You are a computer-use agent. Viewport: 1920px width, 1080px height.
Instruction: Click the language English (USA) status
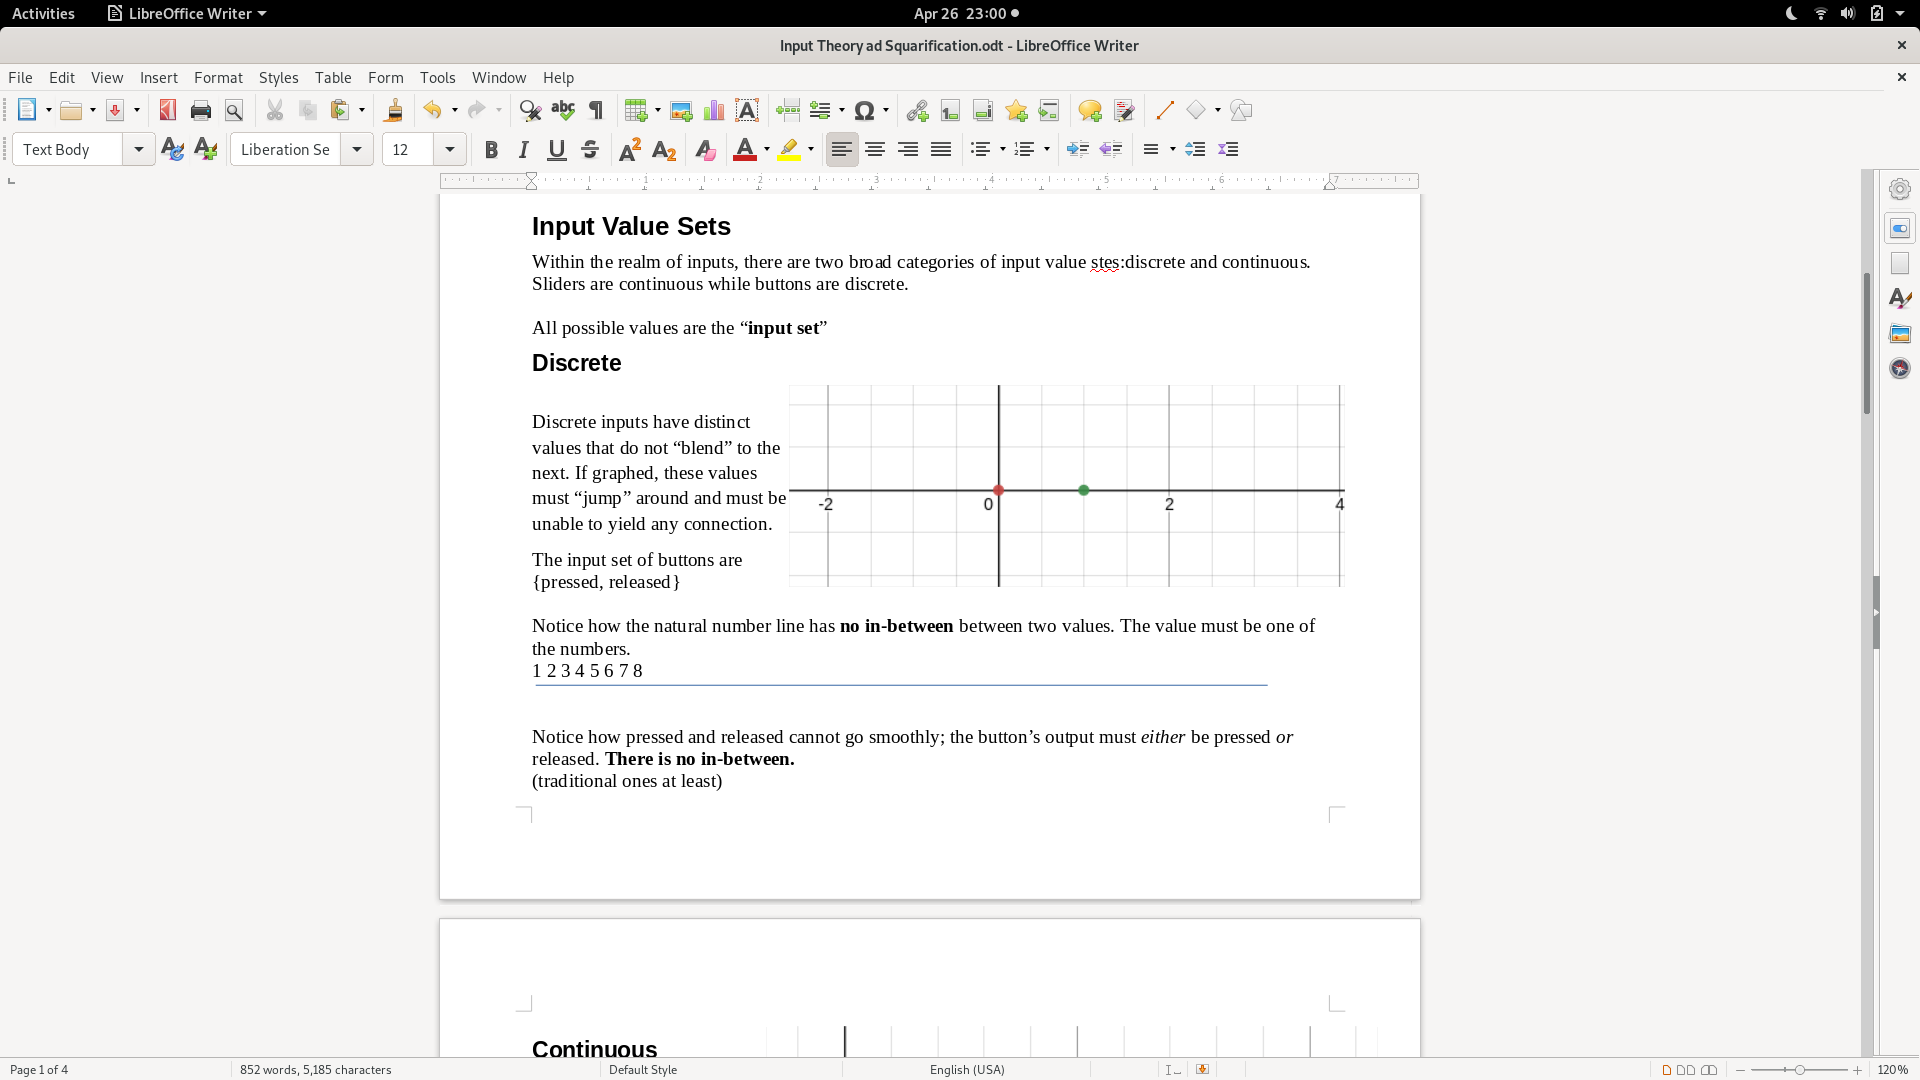pyautogui.click(x=967, y=1070)
